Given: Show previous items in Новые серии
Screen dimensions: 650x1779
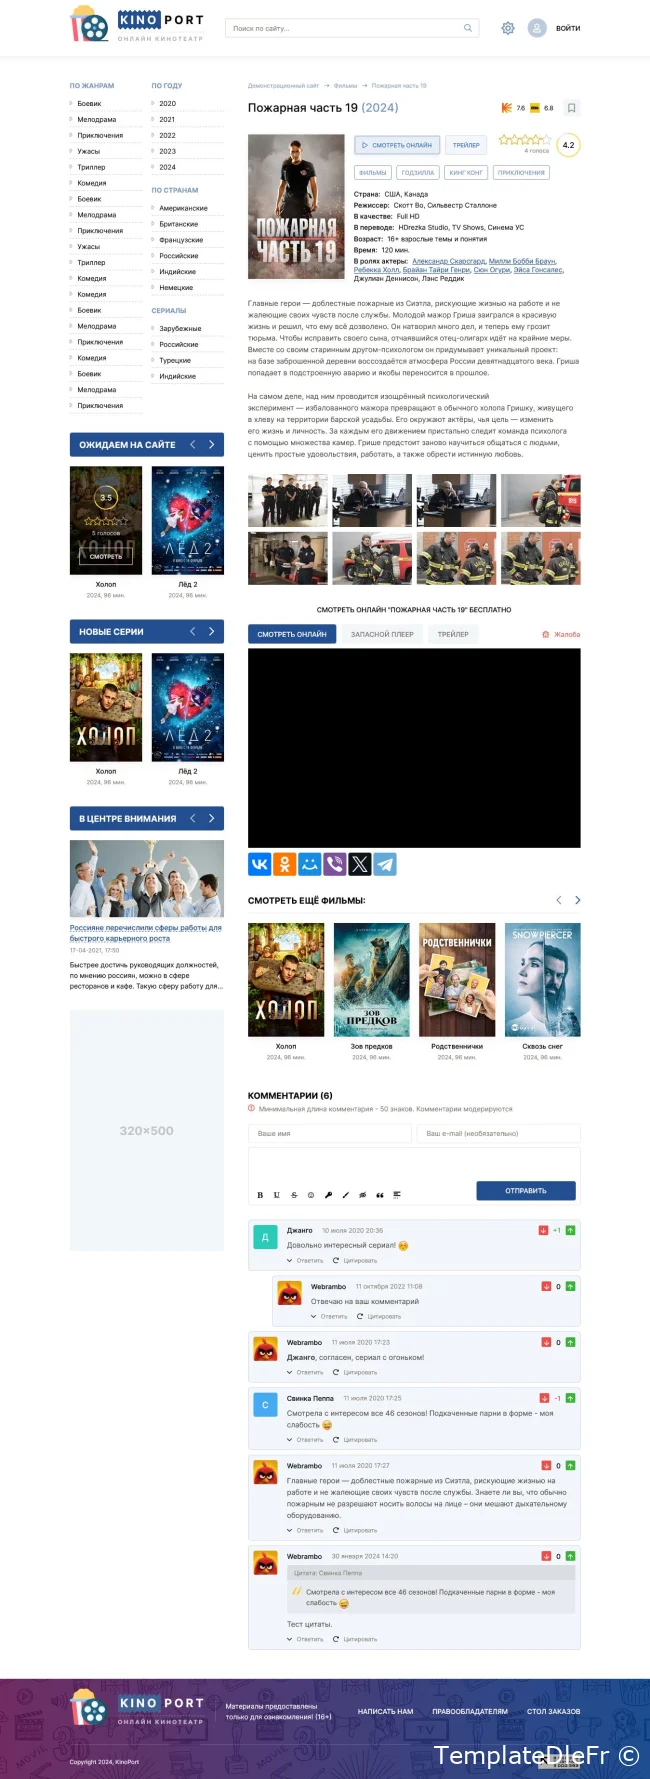Looking at the screenshot, I should [193, 632].
